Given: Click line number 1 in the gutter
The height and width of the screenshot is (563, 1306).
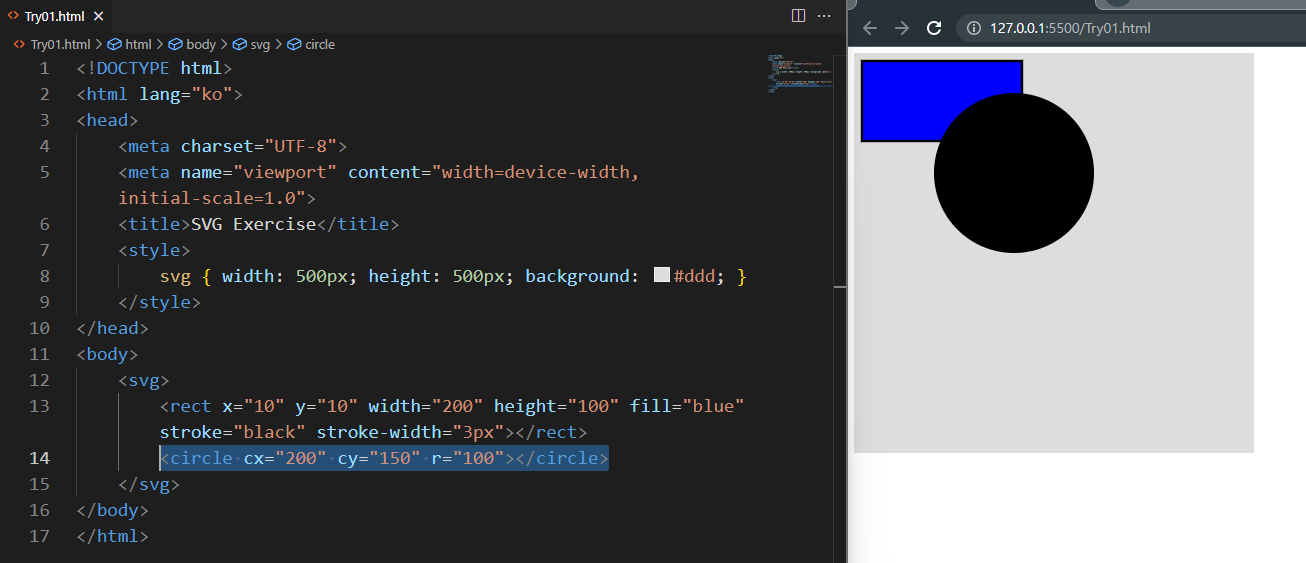Looking at the screenshot, I should [44, 68].
